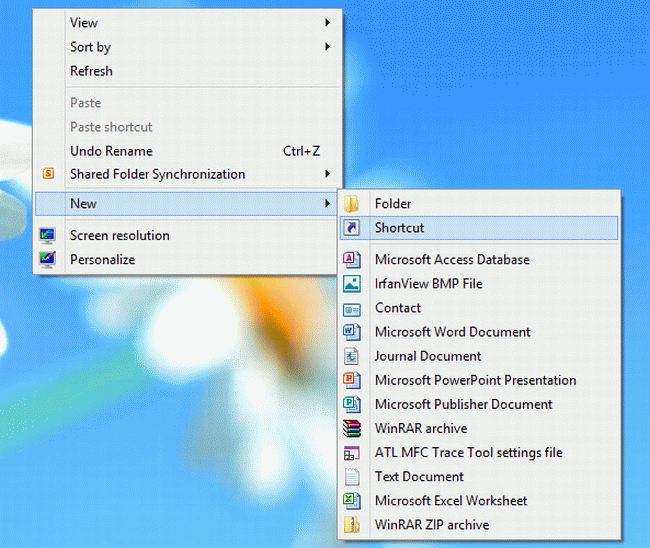The image size is (650, 548).
Task: Create new Microsoft Access Database
Action: [x=479, y=259]
